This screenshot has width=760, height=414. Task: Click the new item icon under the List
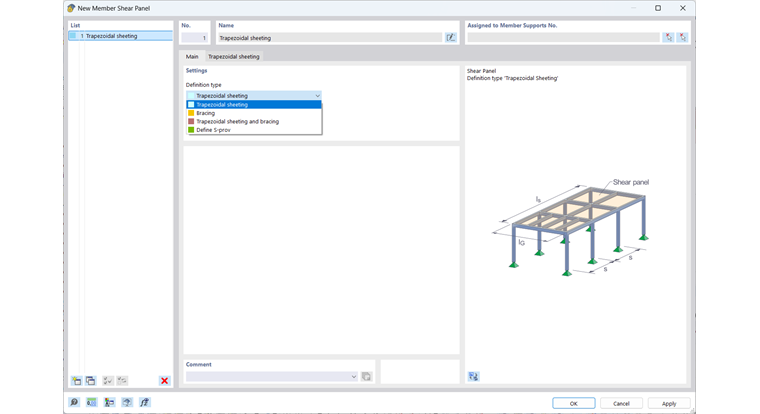[76, 381]
